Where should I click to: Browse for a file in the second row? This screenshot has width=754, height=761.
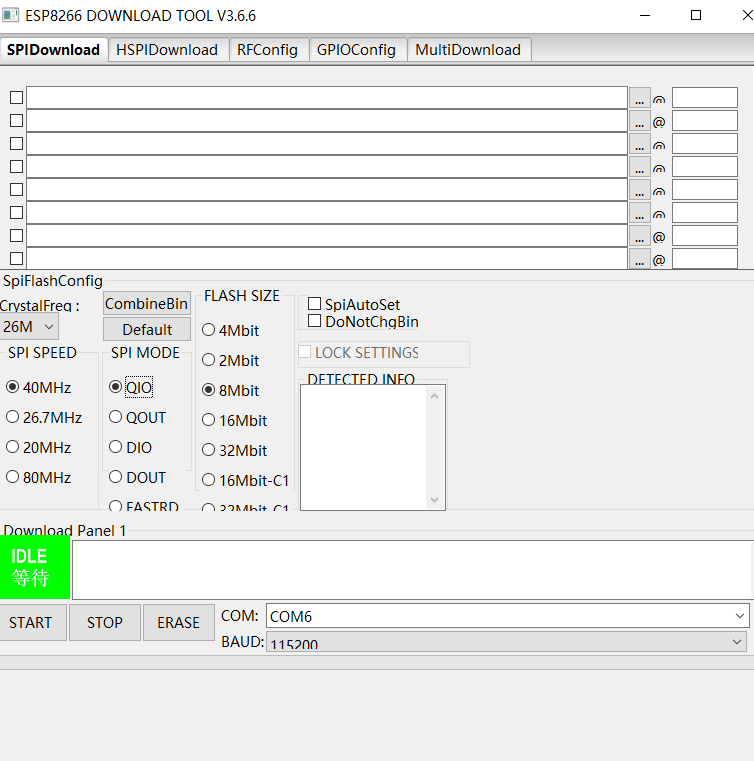pyautogui.click(x=639, y=121)
